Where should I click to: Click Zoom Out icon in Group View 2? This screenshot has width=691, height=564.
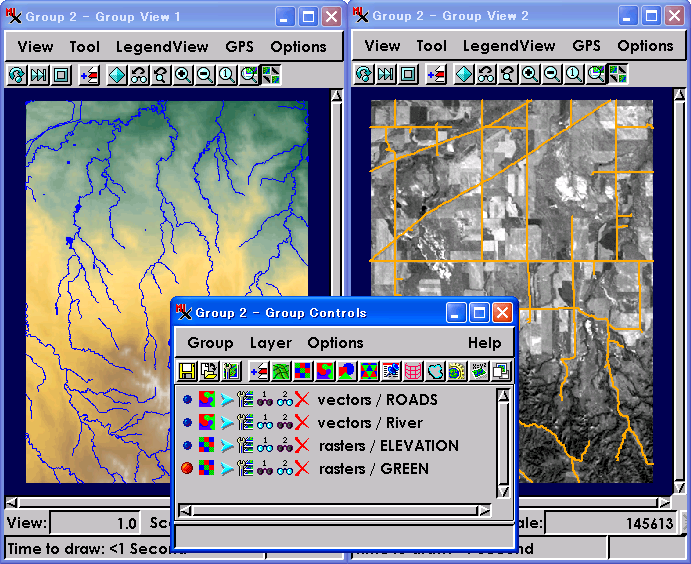(x=551, y=75)
